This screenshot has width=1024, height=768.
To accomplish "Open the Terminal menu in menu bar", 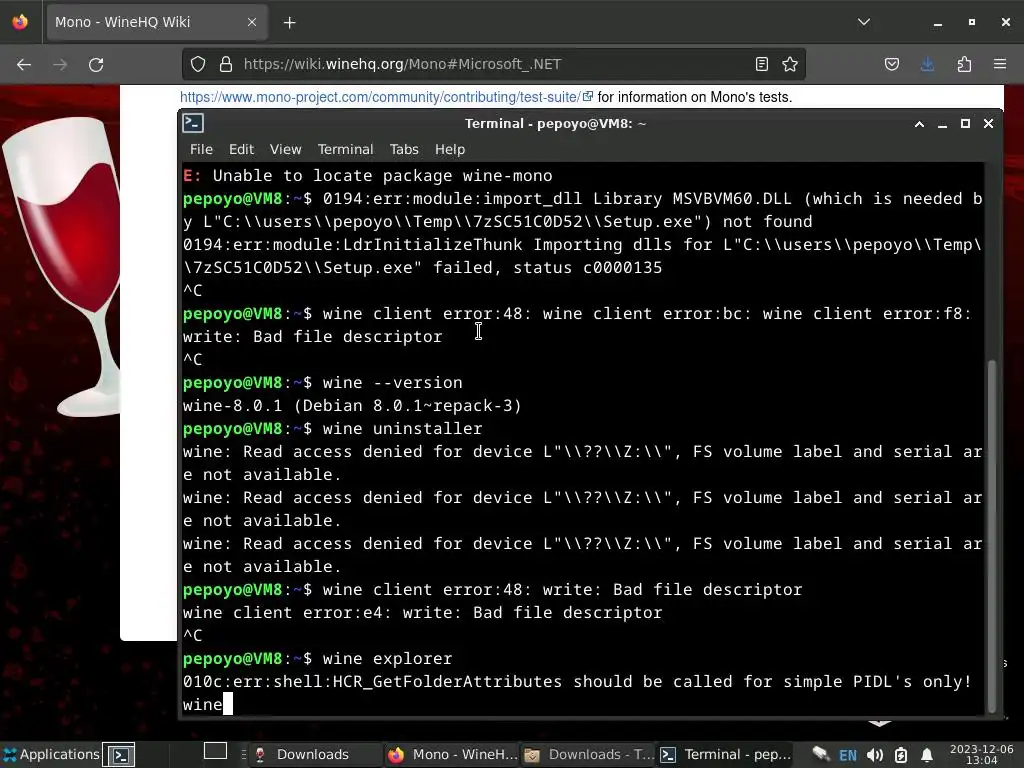I will (x=345, y=150).
